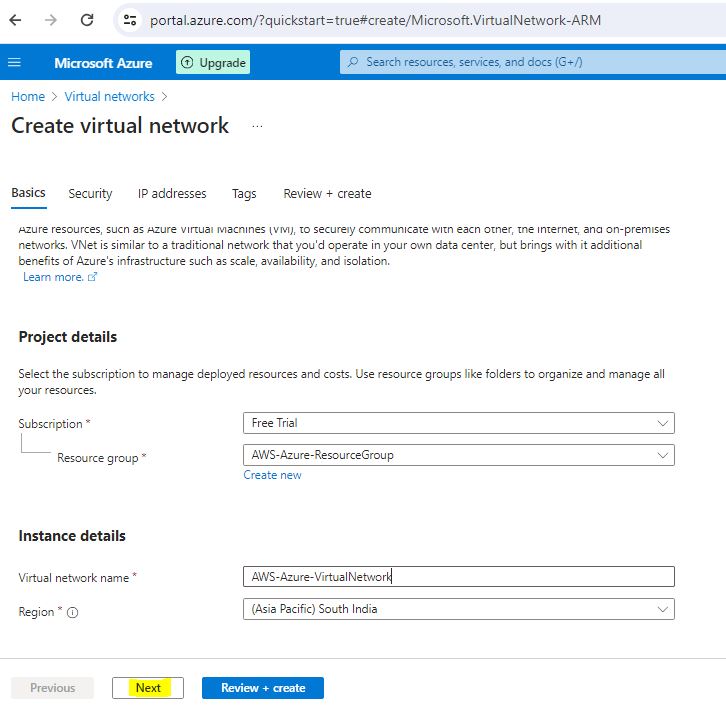Image resolution: width=726 pixels, height=710 pixels.
Task: Open the ellipsis menu beside page title
Action: pyautogui.click(x=257, y=127)
